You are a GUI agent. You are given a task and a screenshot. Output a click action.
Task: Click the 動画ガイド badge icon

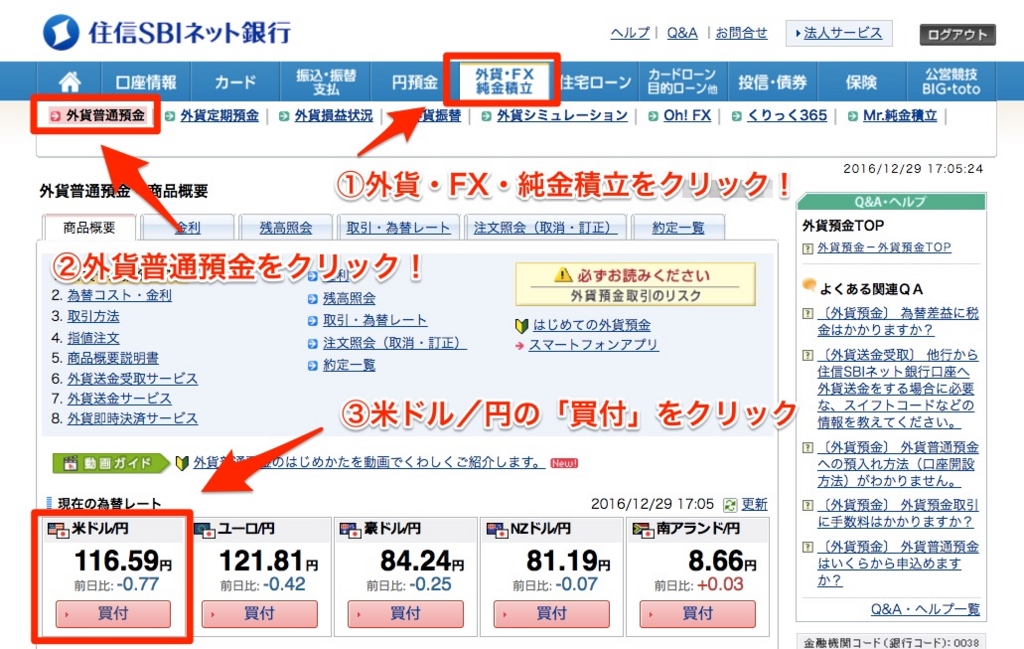(111, 463)
